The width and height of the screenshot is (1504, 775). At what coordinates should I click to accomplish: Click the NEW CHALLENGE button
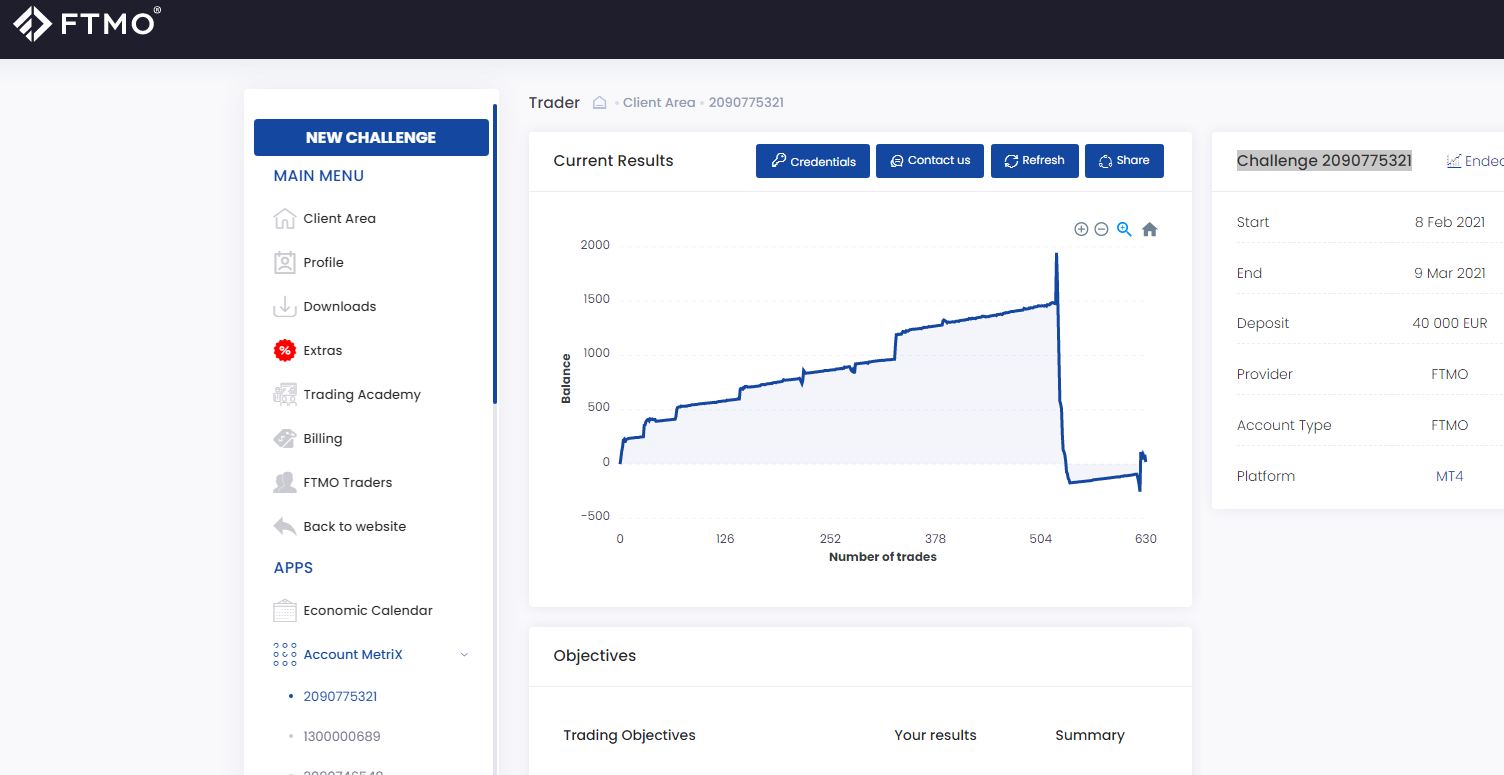371,137
